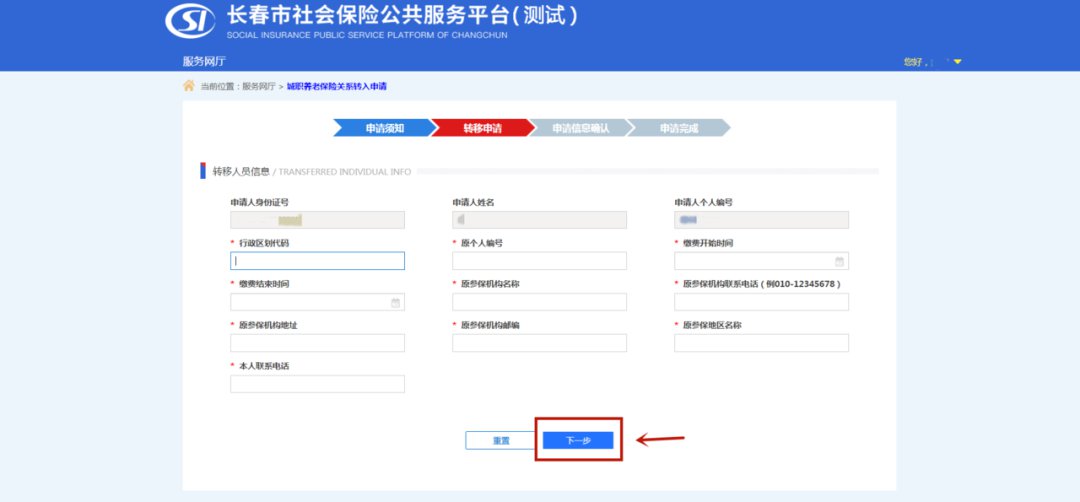
Task: Expand the user account dropdown arrow
Action: [x=957, y=62]
